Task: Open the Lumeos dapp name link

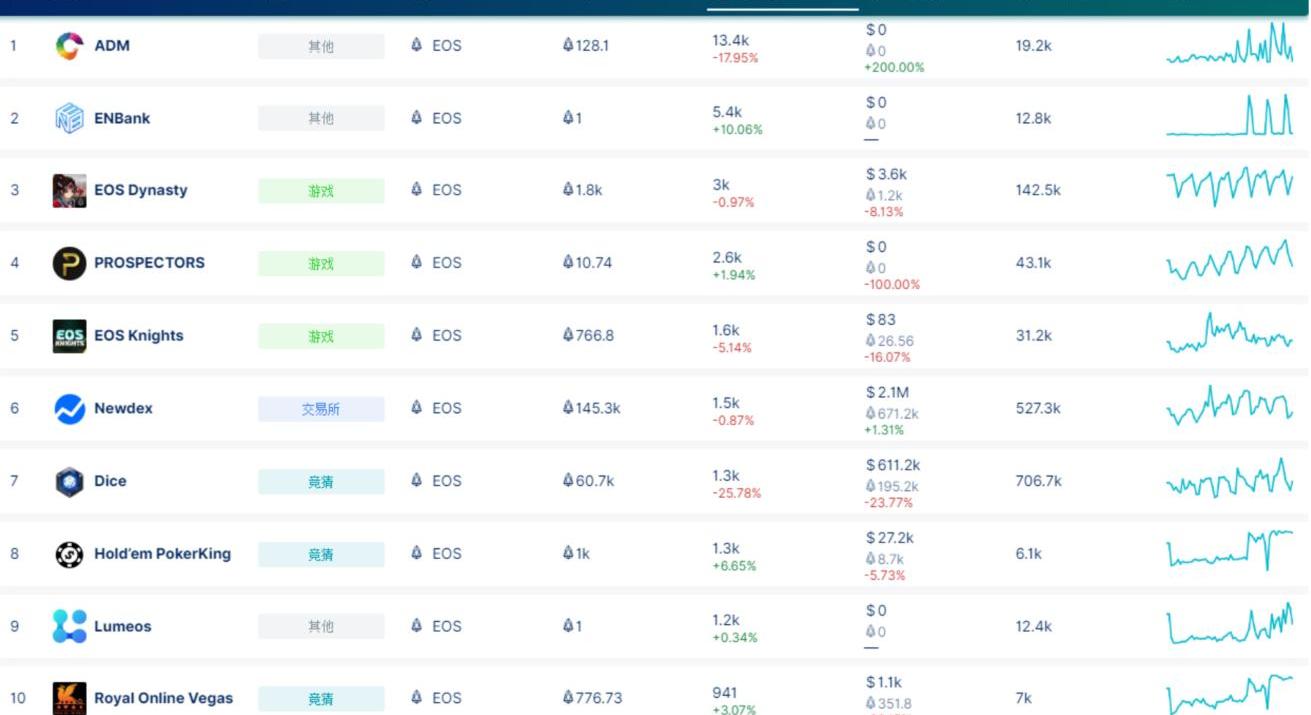Action: pyautogui.click(x=122, y=626)
